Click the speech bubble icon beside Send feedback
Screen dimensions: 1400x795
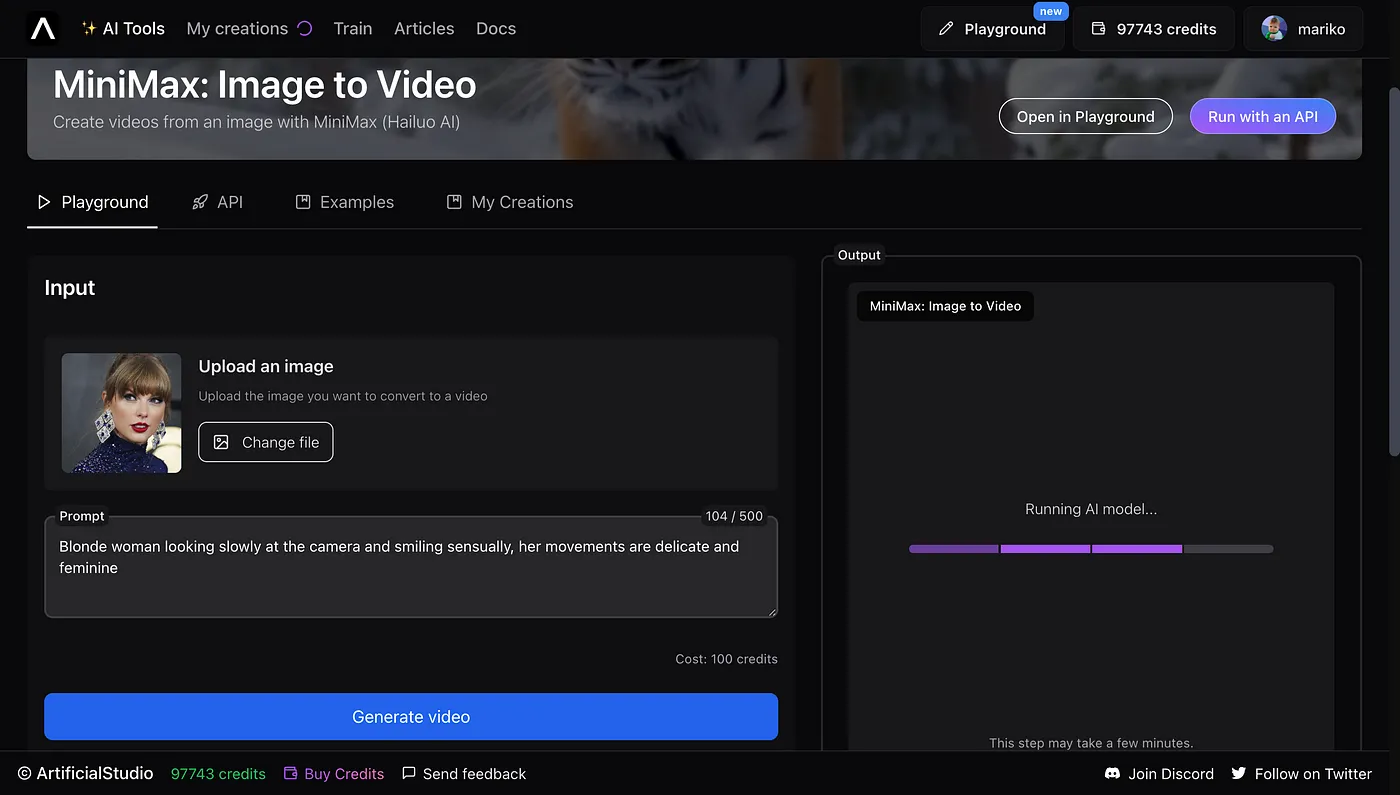coord(409,773)
